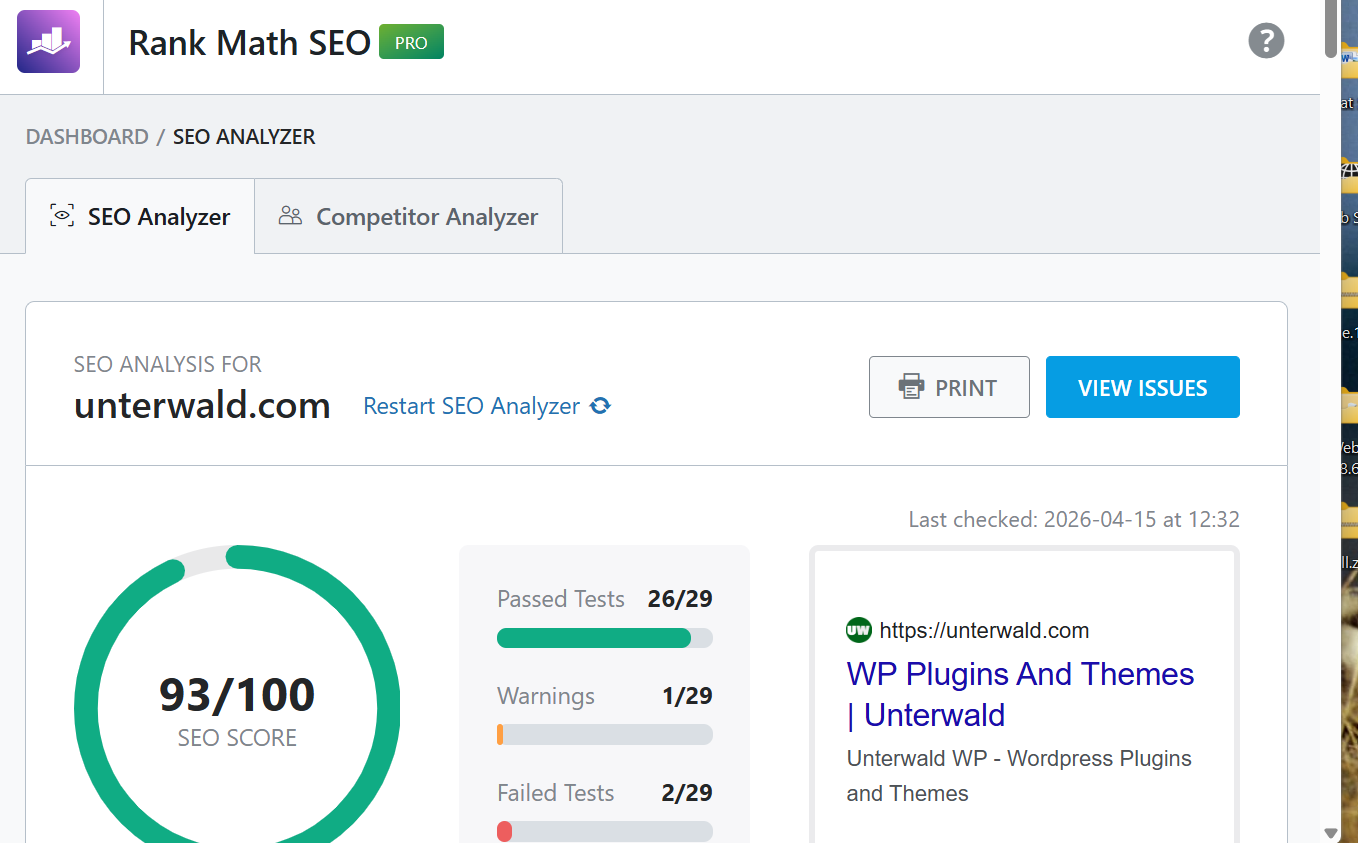The height and width of the screenshot is (843, 1358).
Task: Open the help question mark icon
Action: (1266, 41)
